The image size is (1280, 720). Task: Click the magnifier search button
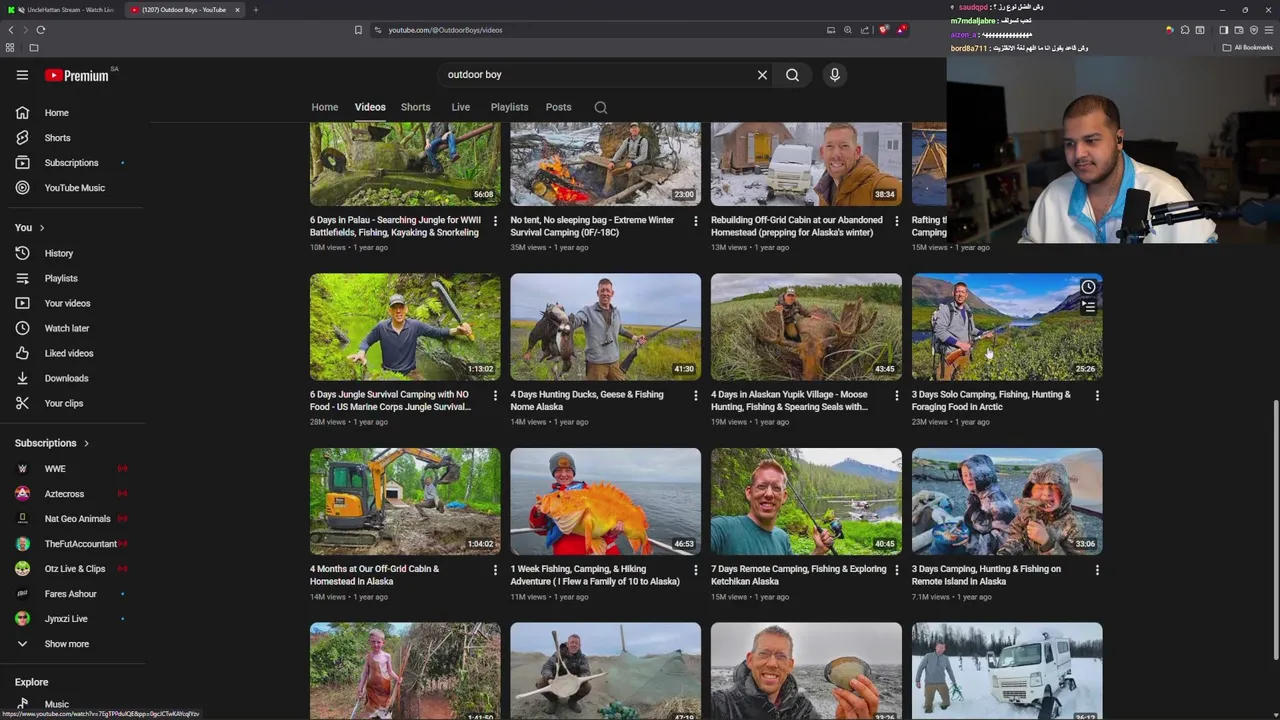click(x=792, y=75)
